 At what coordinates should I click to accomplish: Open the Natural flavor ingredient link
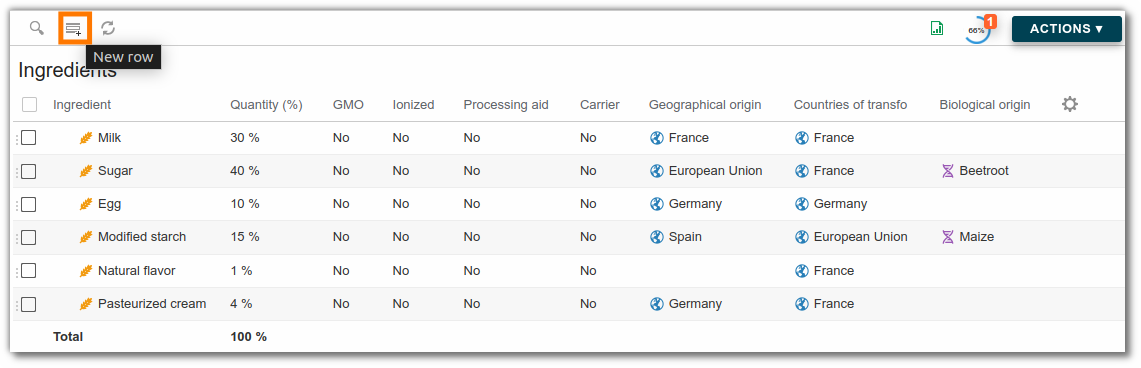[137, 271]
